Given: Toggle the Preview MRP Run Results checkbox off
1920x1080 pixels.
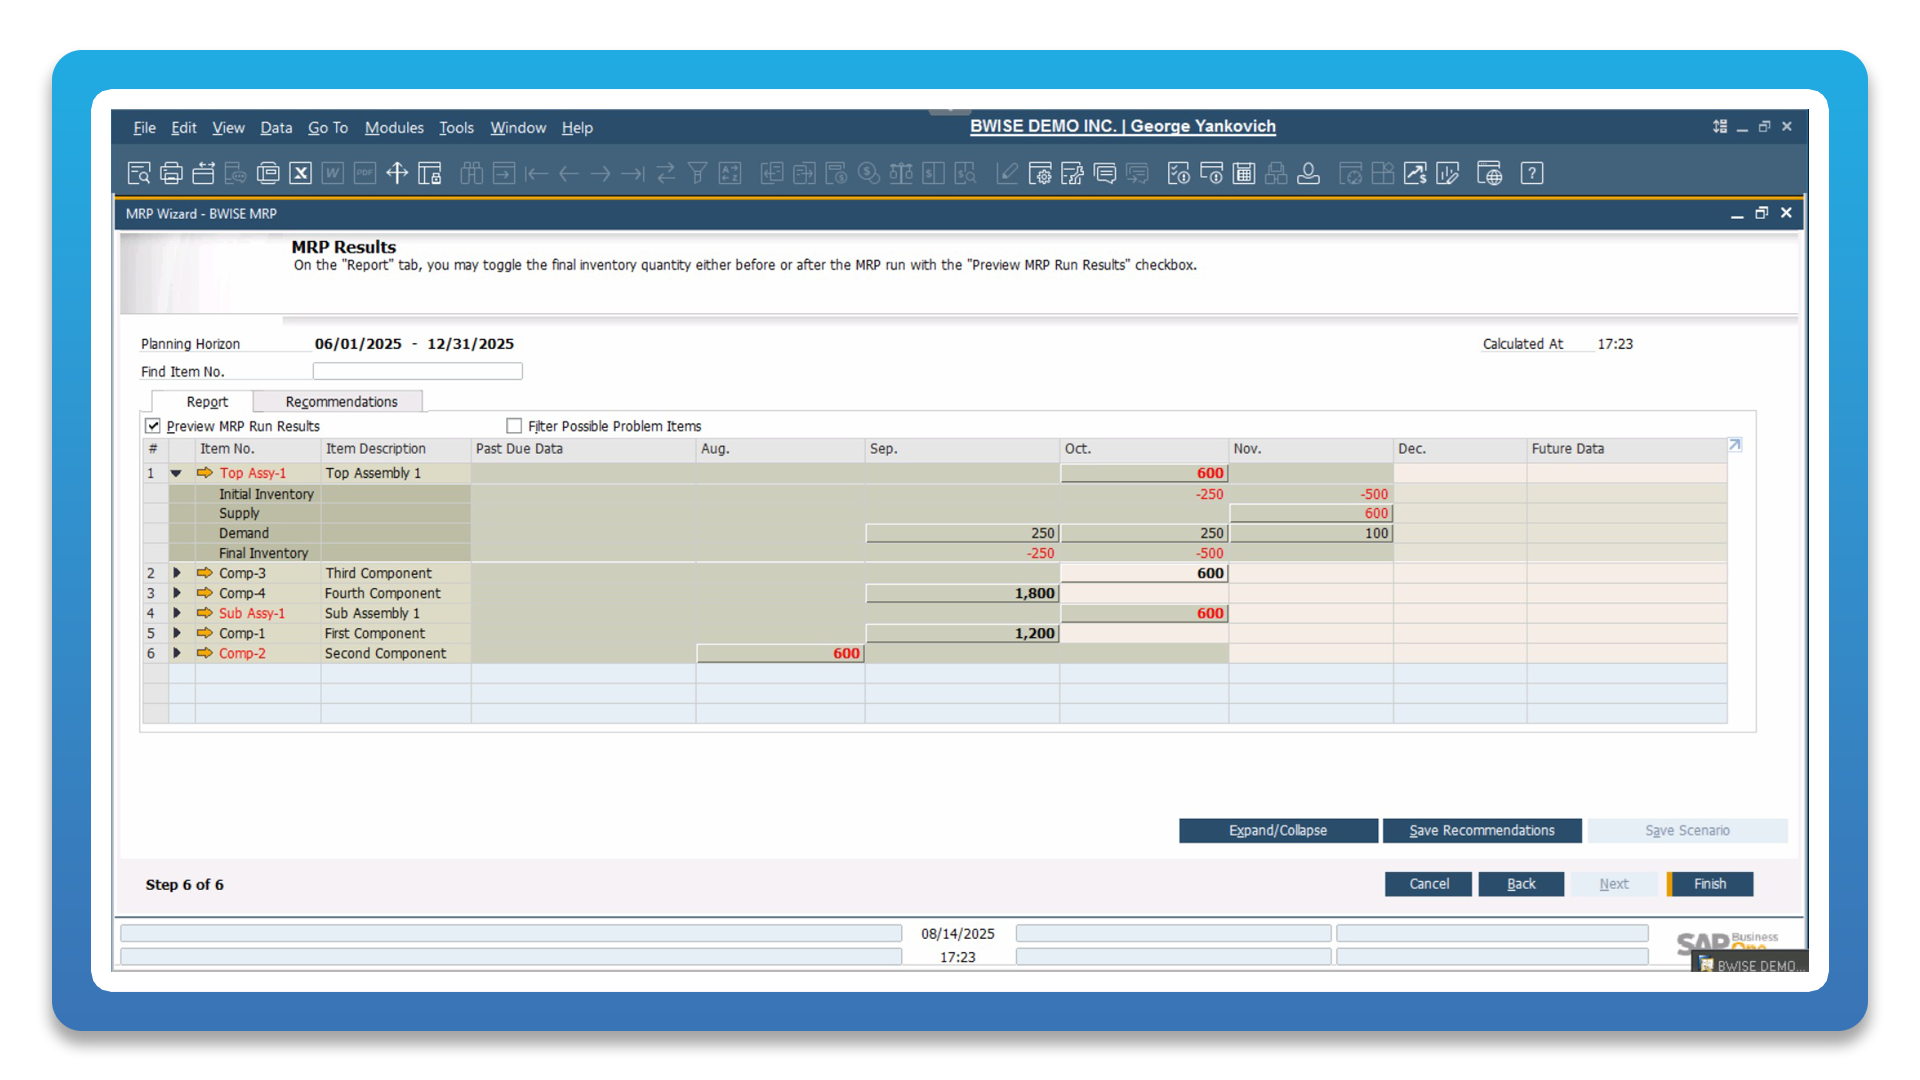Looking at the screenshot, I should (153, 425).
